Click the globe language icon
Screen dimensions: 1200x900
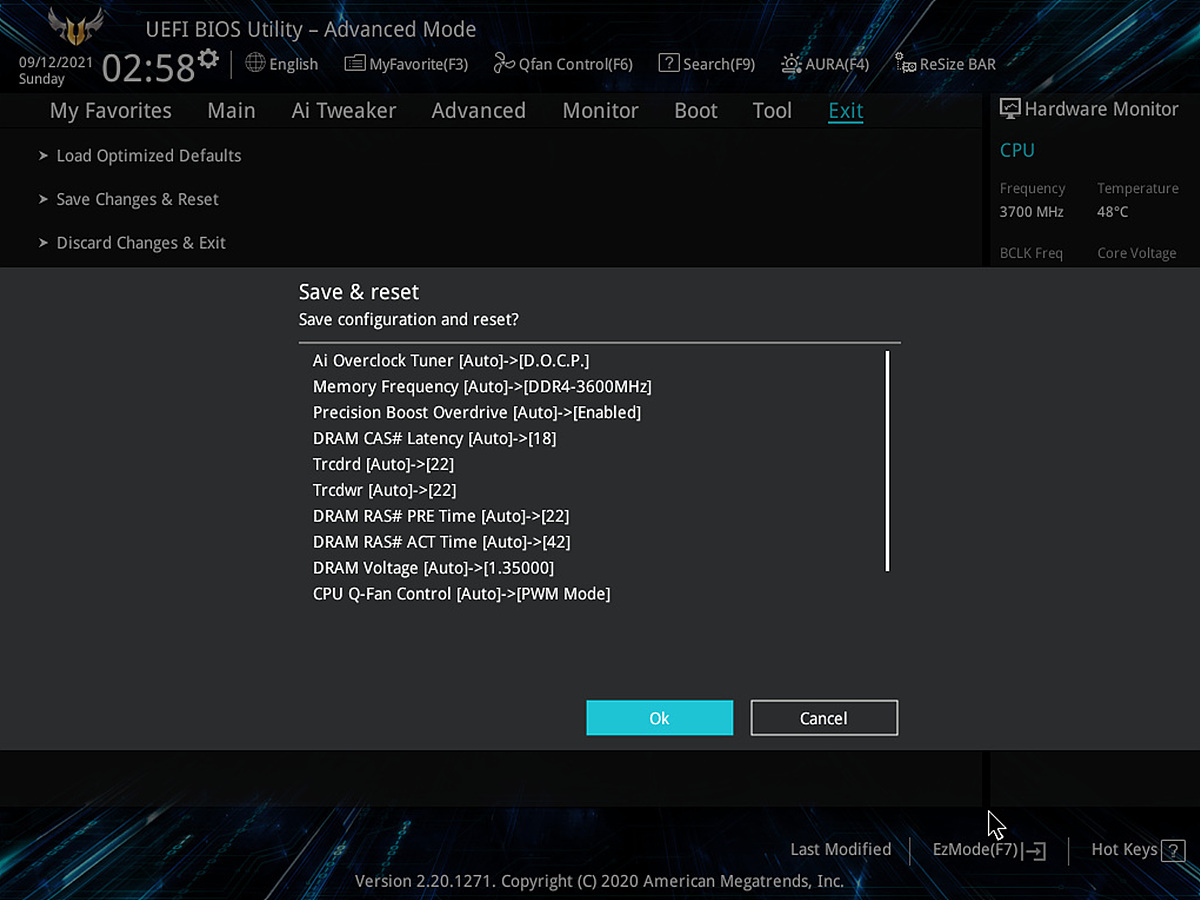click(x=255, y=63)
